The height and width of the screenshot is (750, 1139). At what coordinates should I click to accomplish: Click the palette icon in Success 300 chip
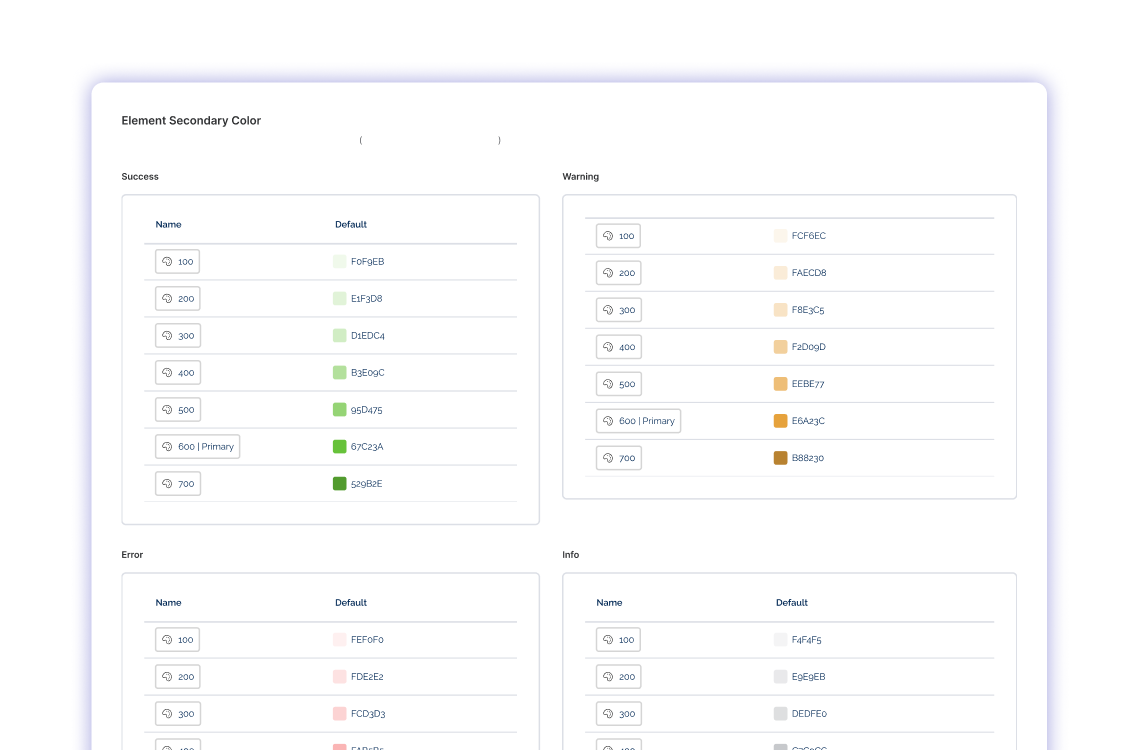(x=167, y=336)
